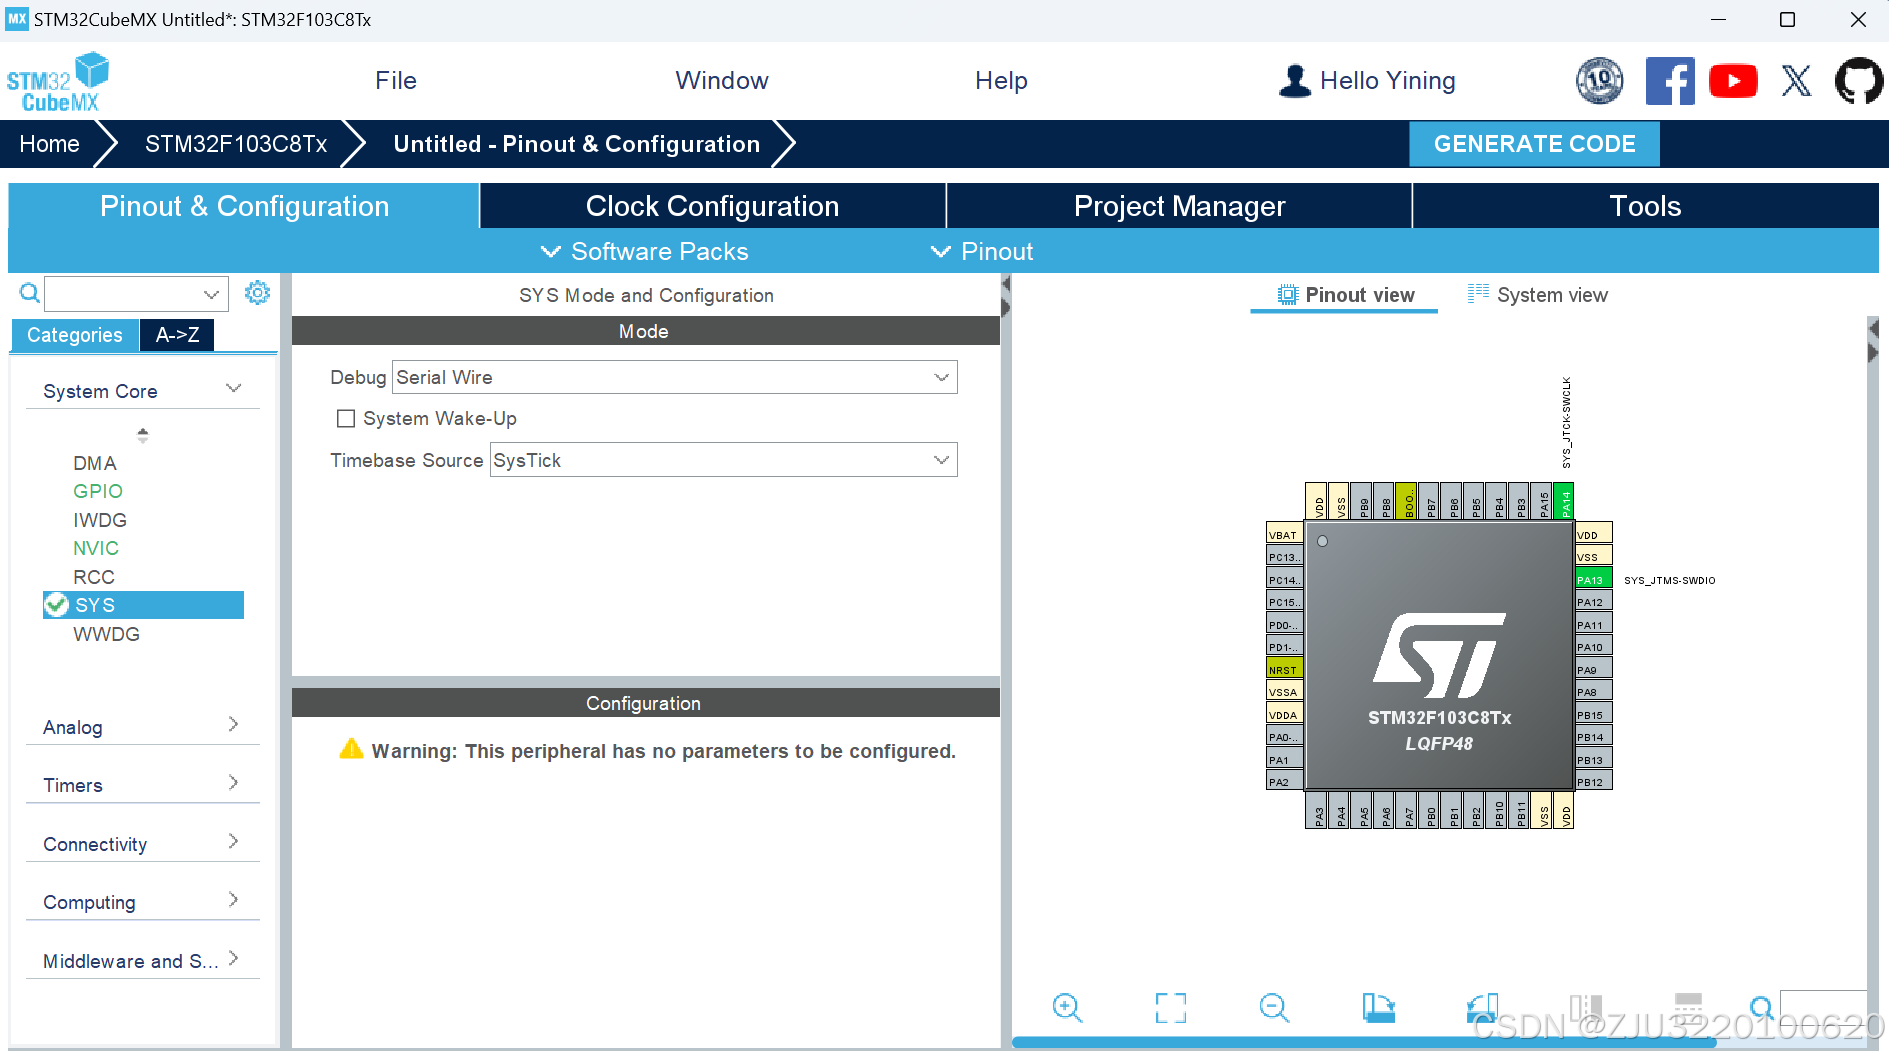Click the small scroll arrows above DMA

coord(143,435)
